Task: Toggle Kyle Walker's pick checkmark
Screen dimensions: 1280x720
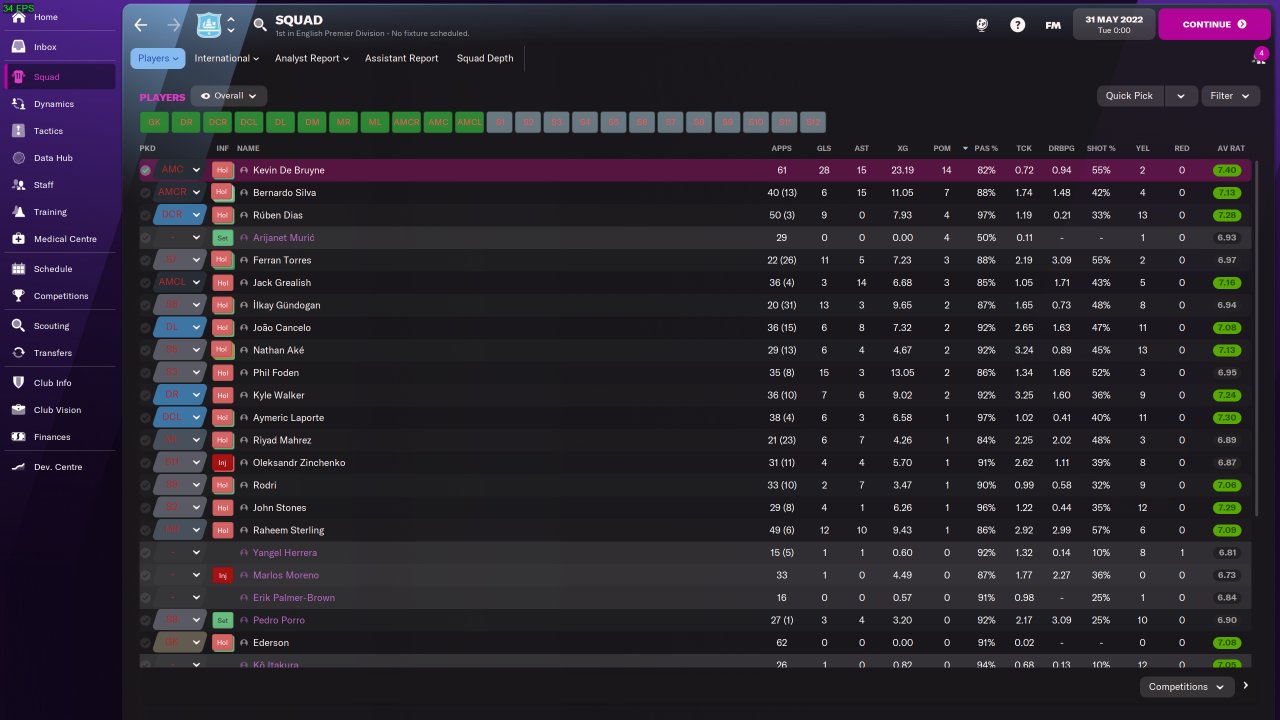Action: (x=146, y=395)
